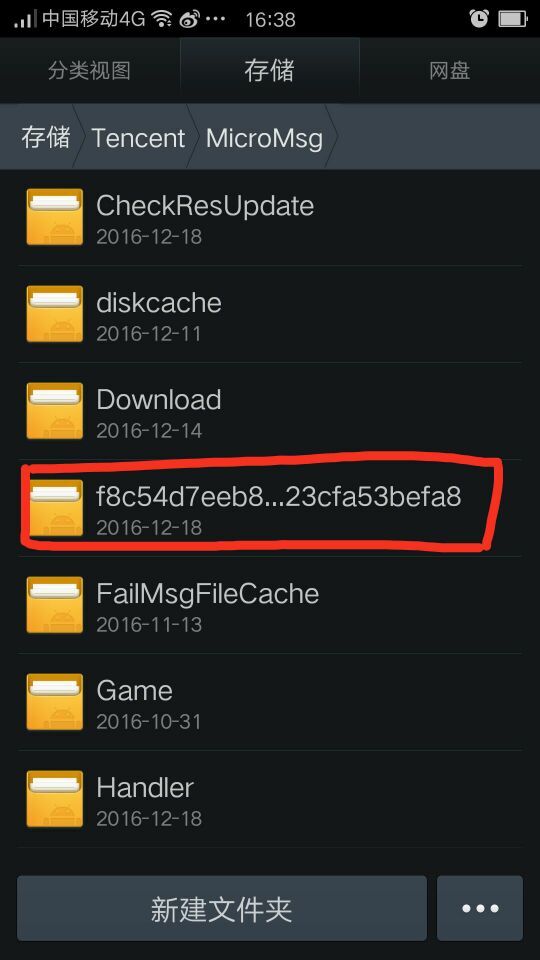The height and width of the screenshot is (960, 540).
Task: Tap the Handler folder dated 2016-12-18
Action: (270, 799)
